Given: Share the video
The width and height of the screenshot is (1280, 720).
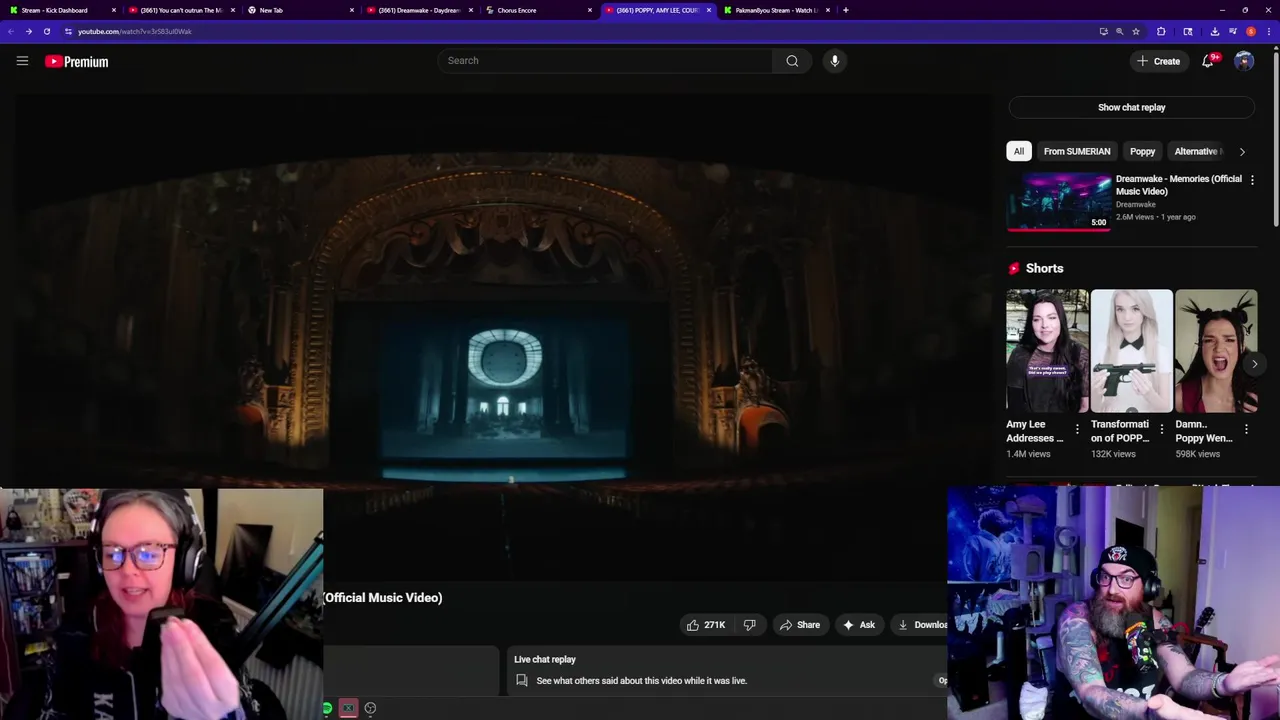Looking at the screenshot, I should click(x=799, y=625).
